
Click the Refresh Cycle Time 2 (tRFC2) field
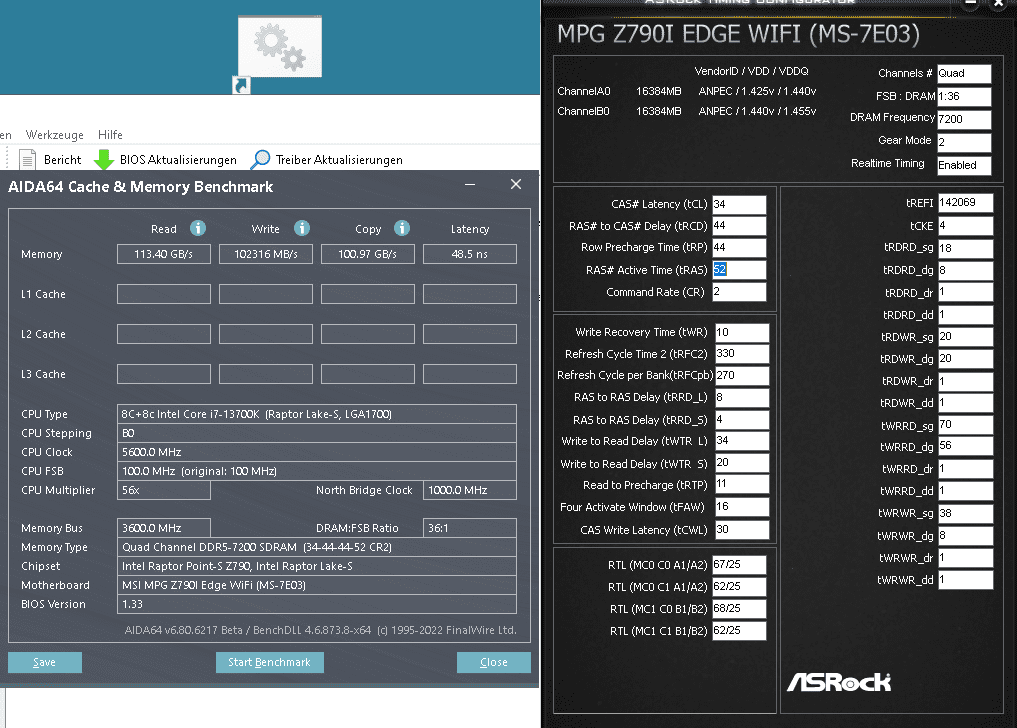[742, 354]
